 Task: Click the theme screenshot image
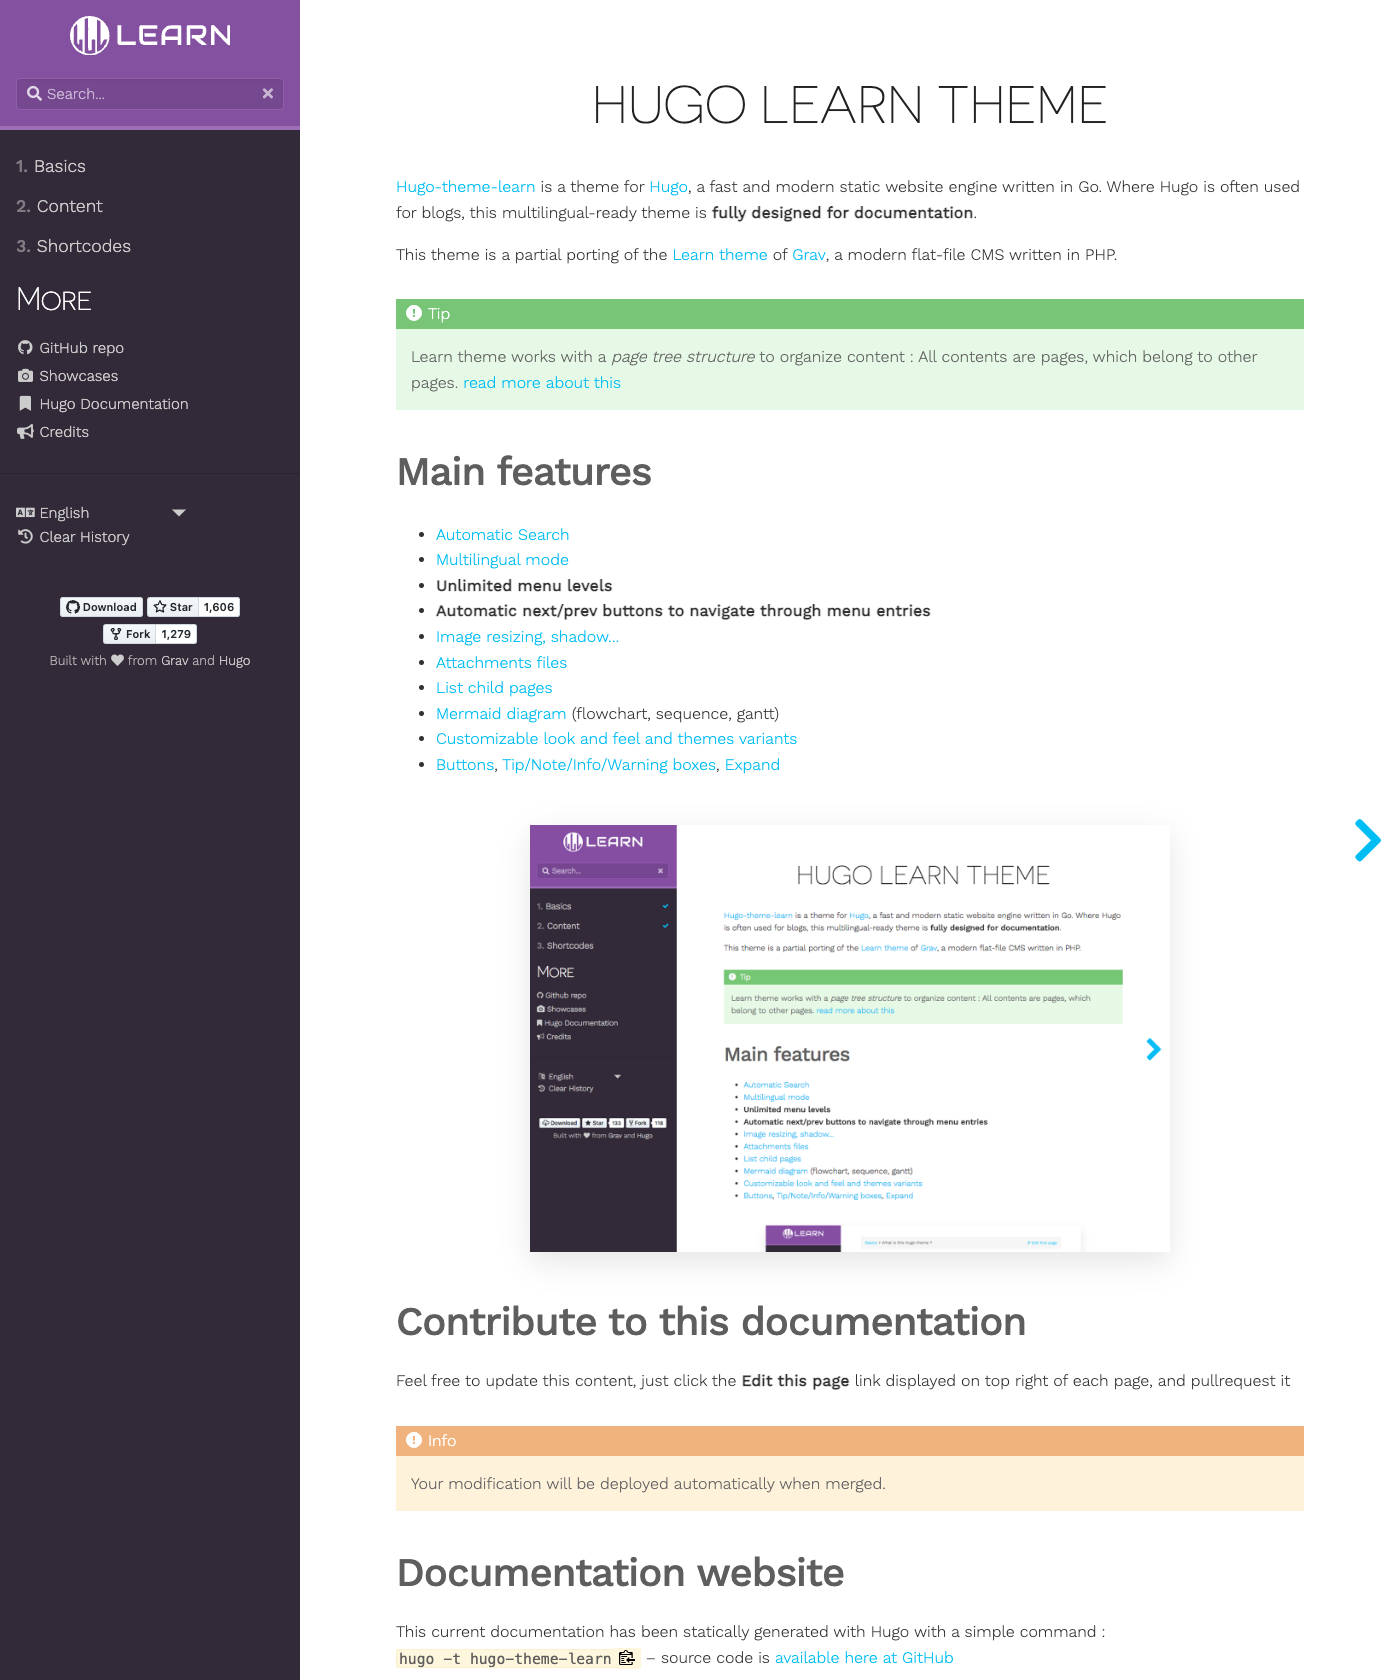[850, 1038]
